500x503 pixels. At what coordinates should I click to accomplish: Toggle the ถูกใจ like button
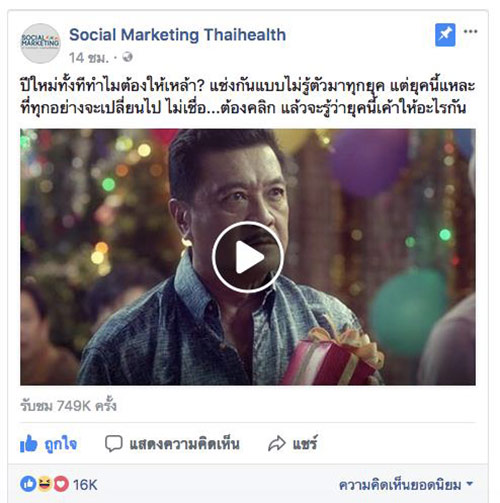[49, 444]
